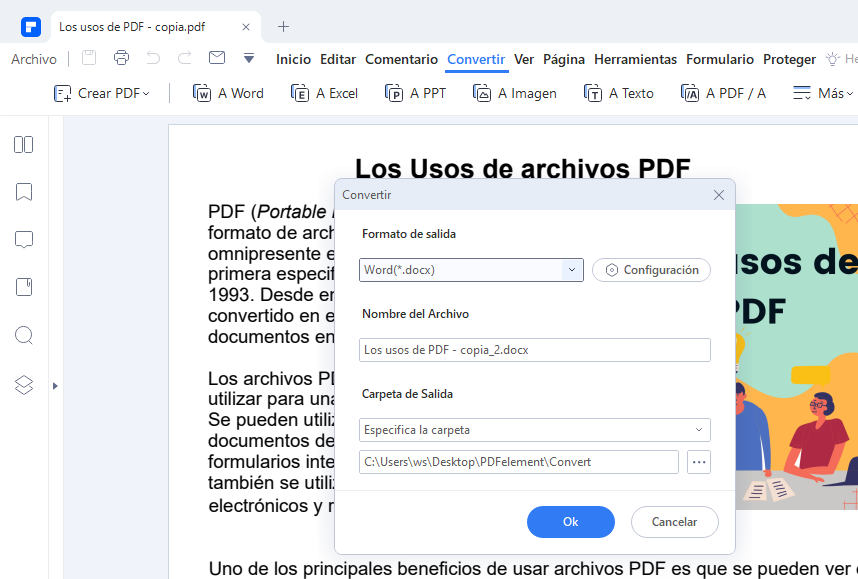
Task: Click the browse folder ellipsis button
Action: point(698,462)
